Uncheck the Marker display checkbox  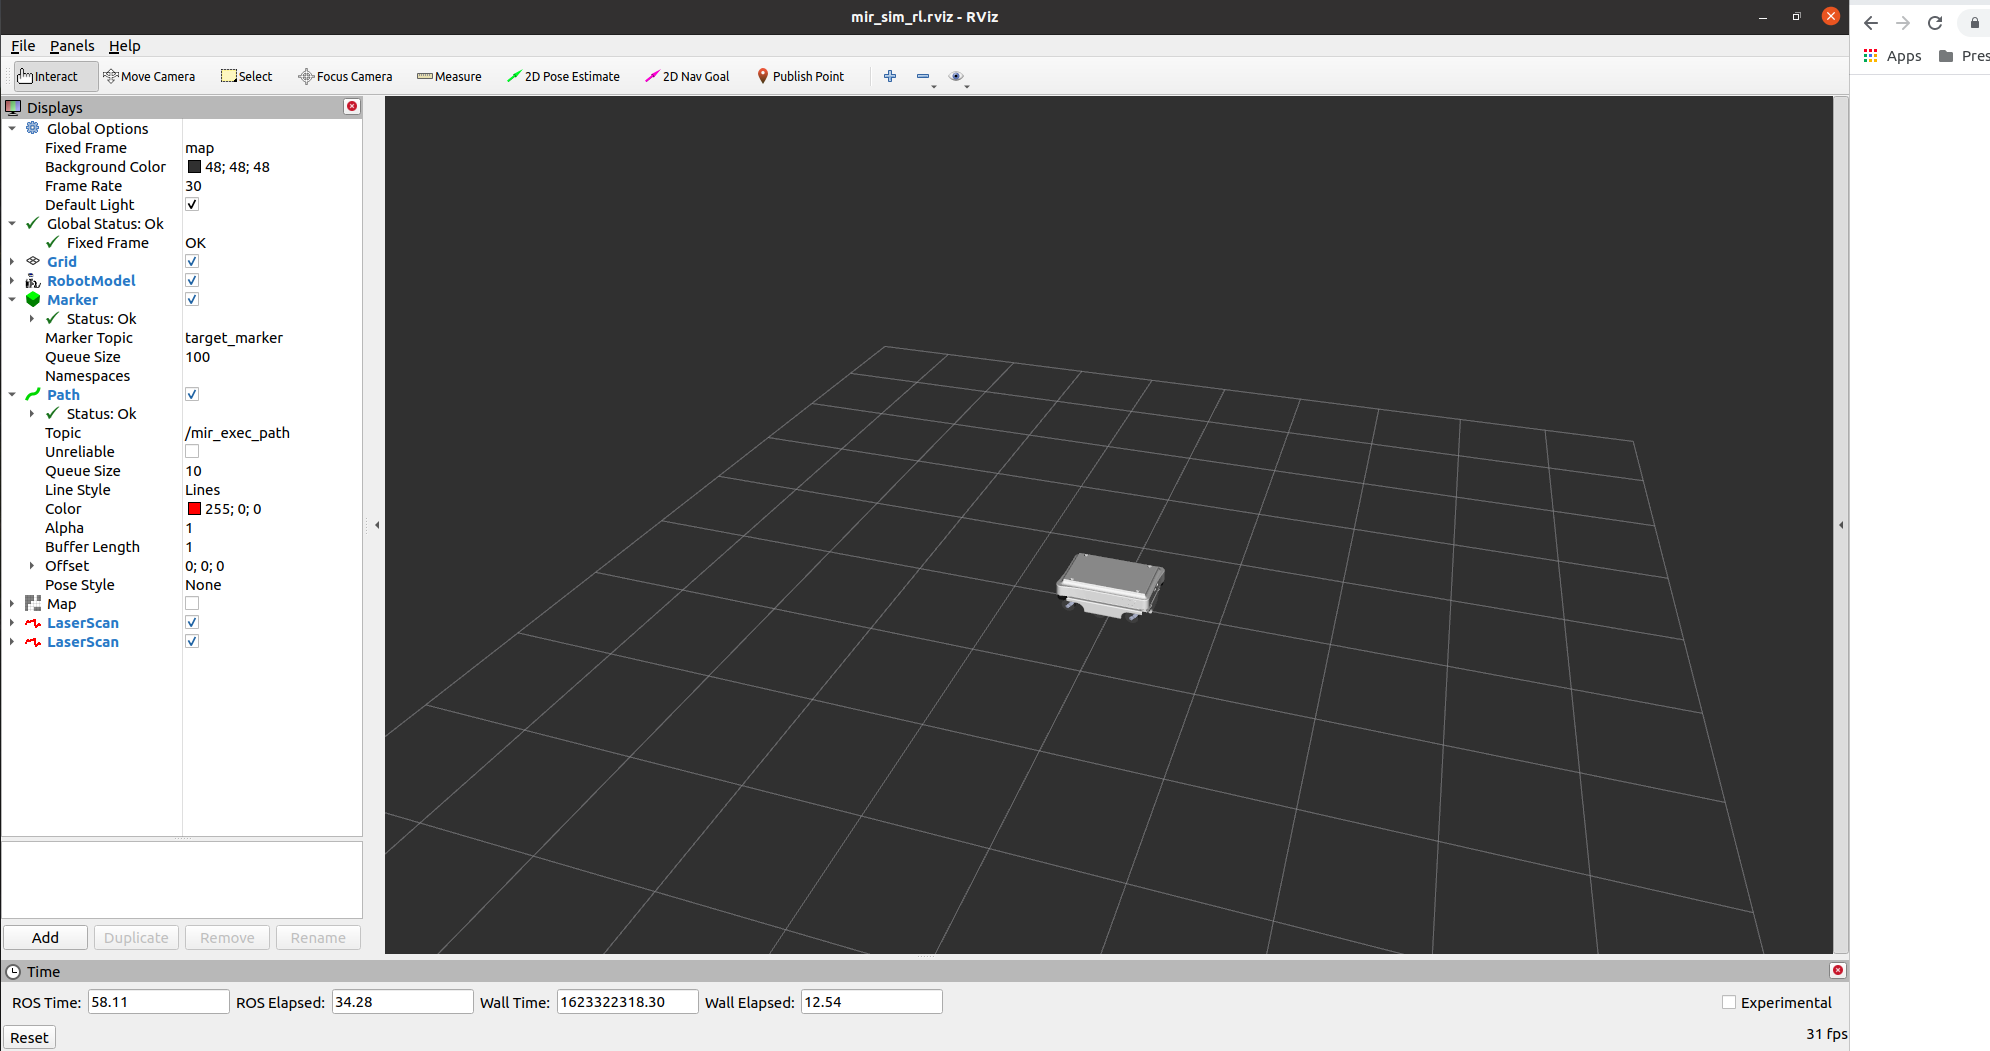click(x=192, y=299)
